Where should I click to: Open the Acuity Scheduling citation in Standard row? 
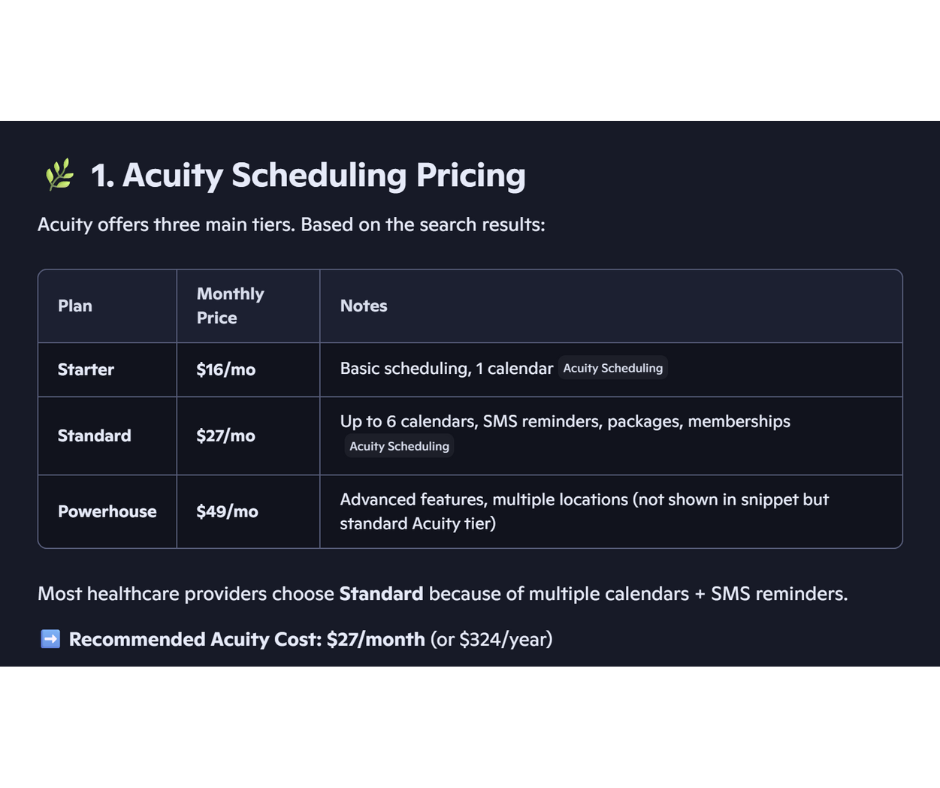(x=399, y=447)
